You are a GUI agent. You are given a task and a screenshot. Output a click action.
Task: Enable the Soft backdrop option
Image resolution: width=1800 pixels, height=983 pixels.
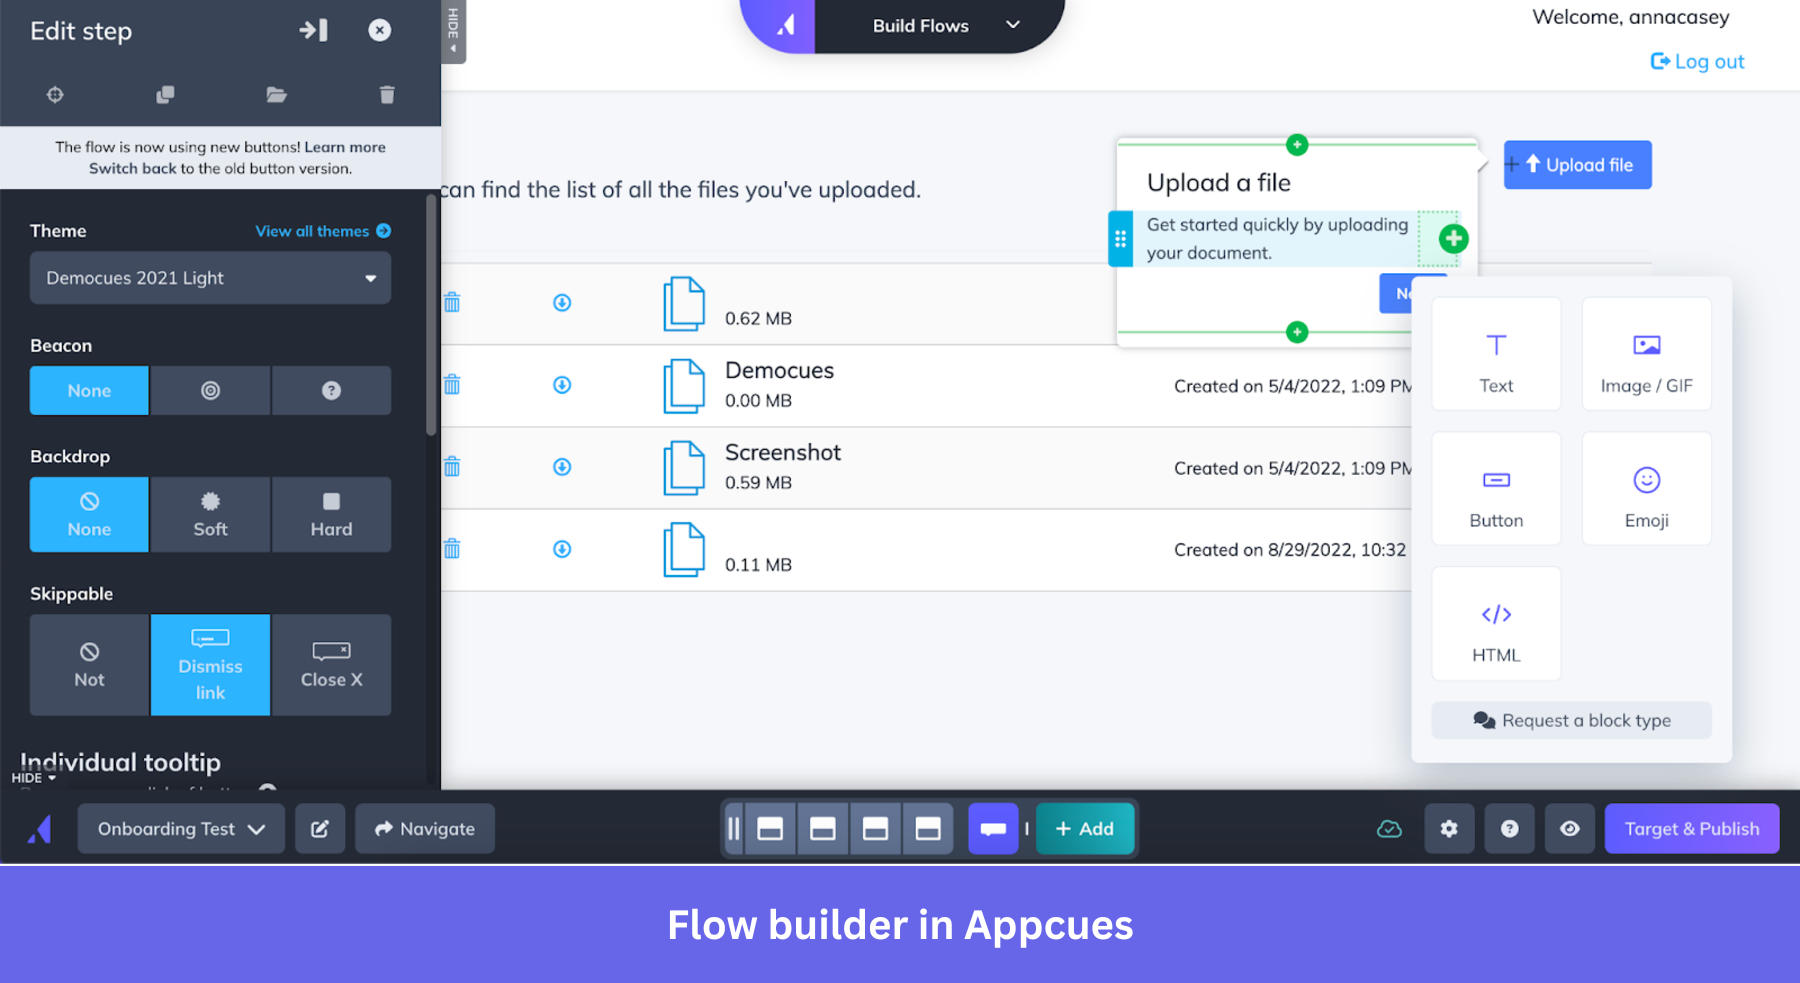(209, 514)
